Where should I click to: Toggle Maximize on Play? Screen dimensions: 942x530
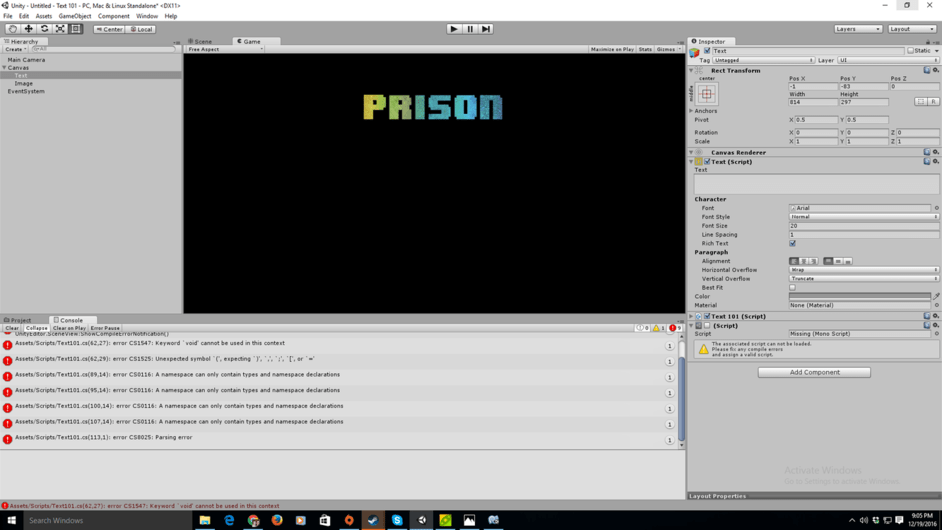612,49
